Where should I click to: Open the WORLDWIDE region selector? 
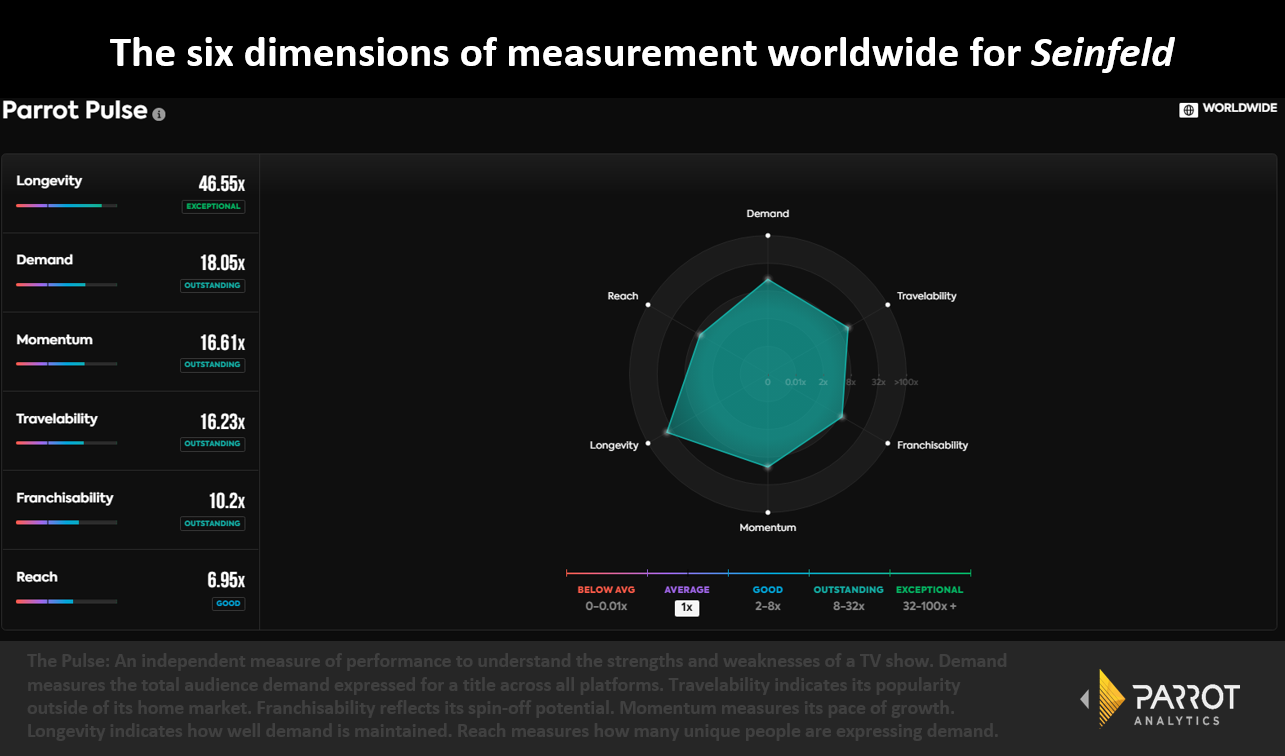coord(1229,109)
